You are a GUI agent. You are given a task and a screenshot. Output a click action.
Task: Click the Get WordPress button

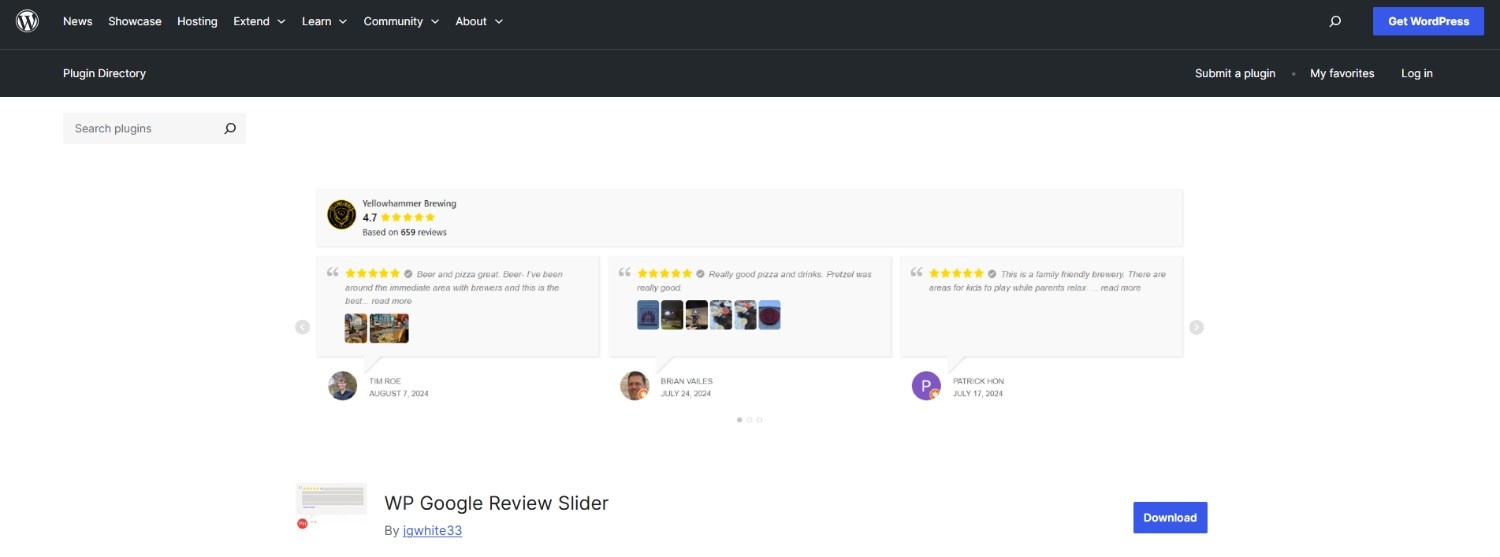[x=1428, y=21]
